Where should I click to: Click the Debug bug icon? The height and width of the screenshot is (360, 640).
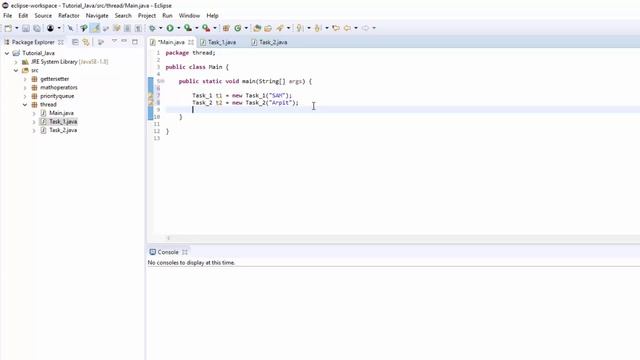[152, 28]
